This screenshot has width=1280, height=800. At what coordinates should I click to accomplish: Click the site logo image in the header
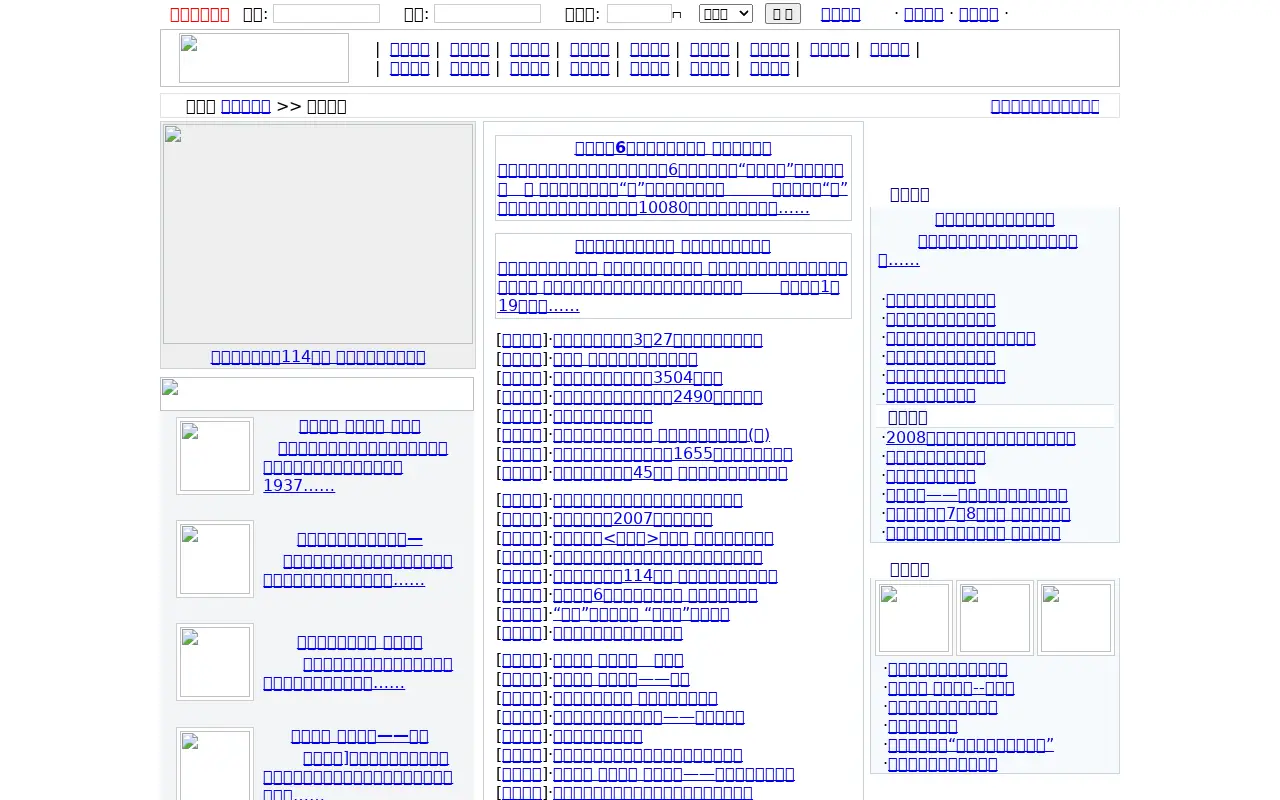click(x=264, y=58)
